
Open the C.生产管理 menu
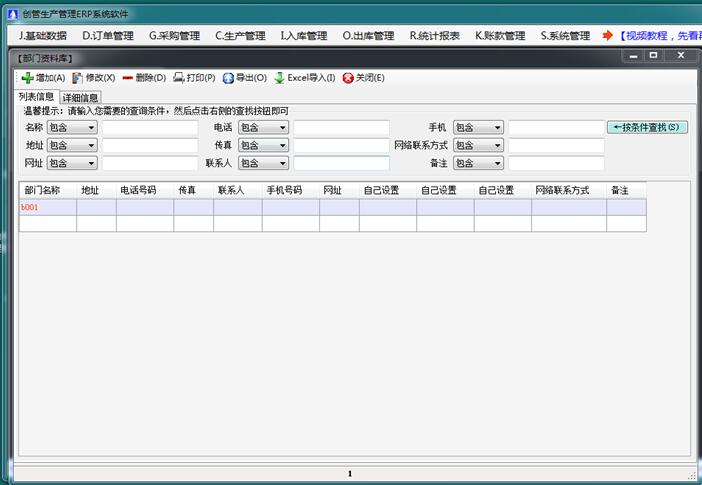240,36
